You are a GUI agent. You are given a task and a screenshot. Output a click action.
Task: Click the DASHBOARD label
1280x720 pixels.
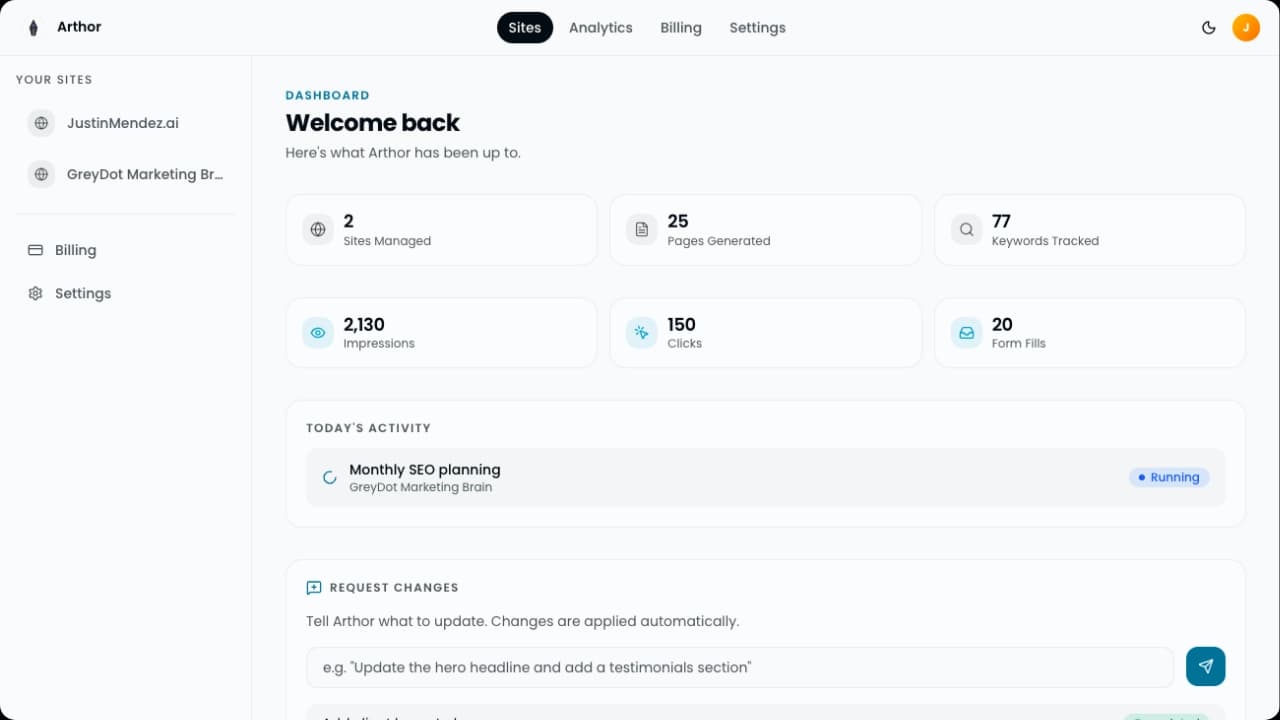click(328, 95)
